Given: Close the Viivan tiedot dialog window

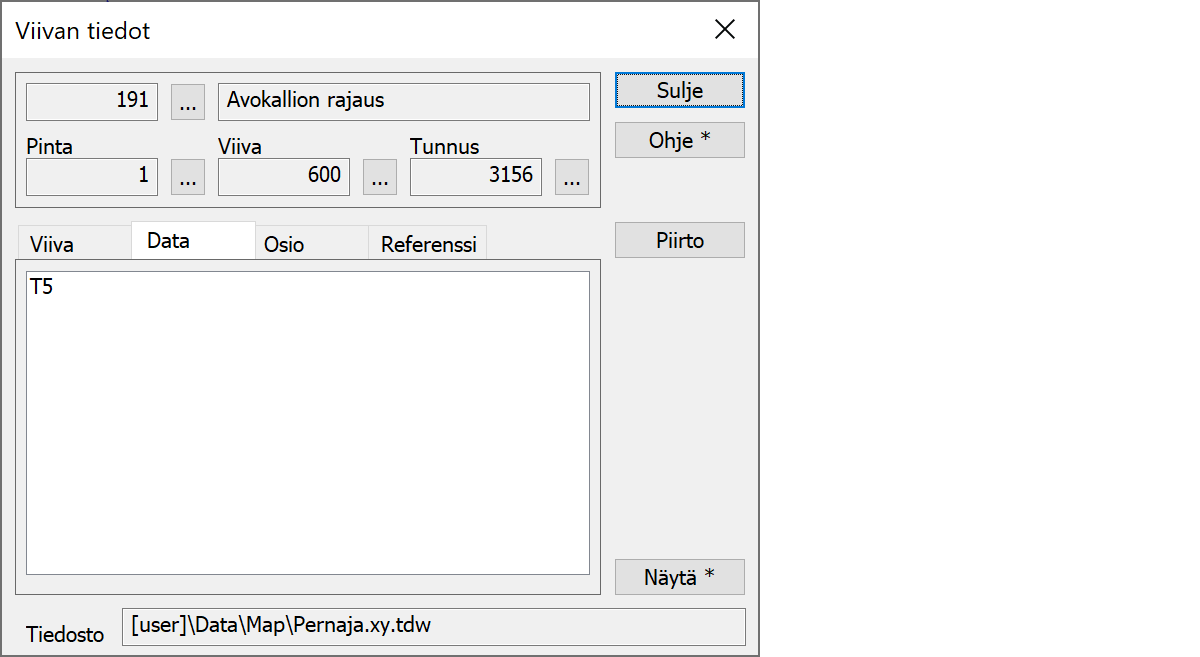Looking at the screenshot, I should pos(725,30).
